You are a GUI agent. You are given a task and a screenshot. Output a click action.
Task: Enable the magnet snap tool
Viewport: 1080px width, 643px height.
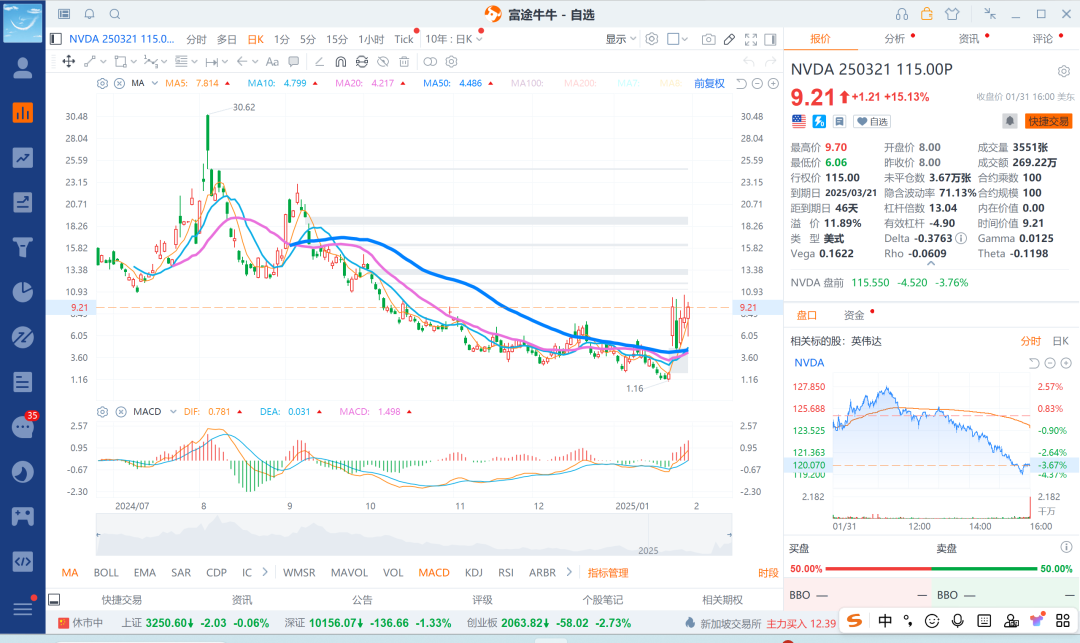click(x=340, y=61)
